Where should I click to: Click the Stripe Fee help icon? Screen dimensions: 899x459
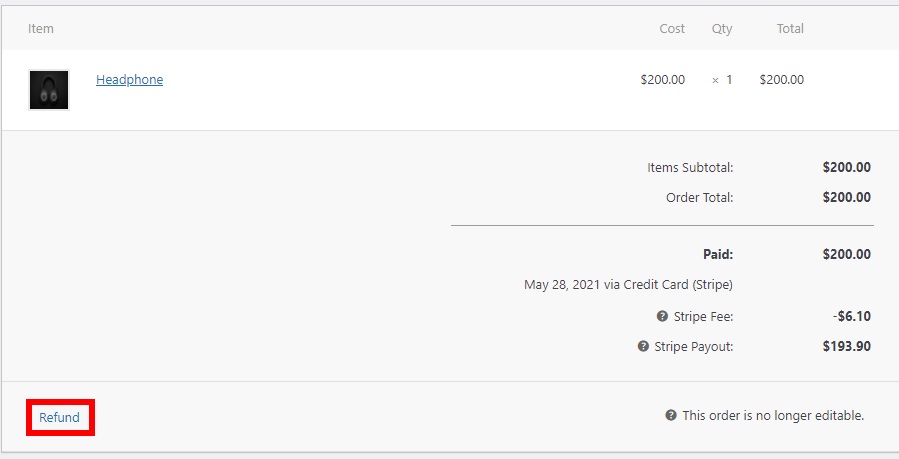662,316
